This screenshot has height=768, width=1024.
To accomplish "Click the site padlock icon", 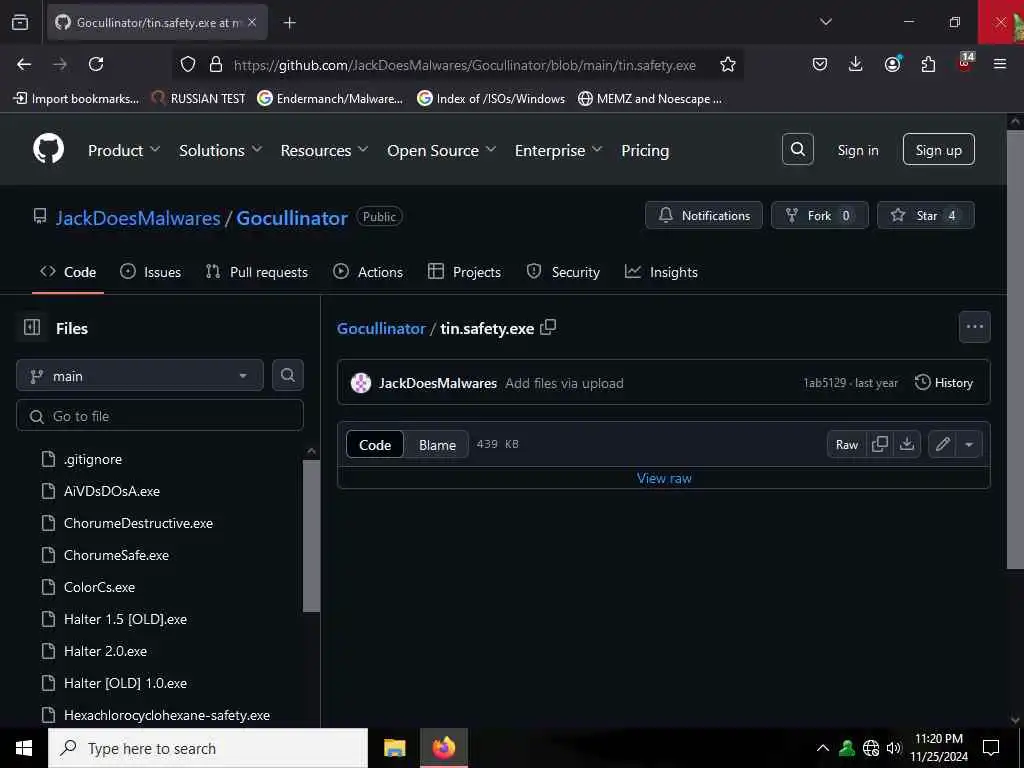I will [x=216, y=64].
